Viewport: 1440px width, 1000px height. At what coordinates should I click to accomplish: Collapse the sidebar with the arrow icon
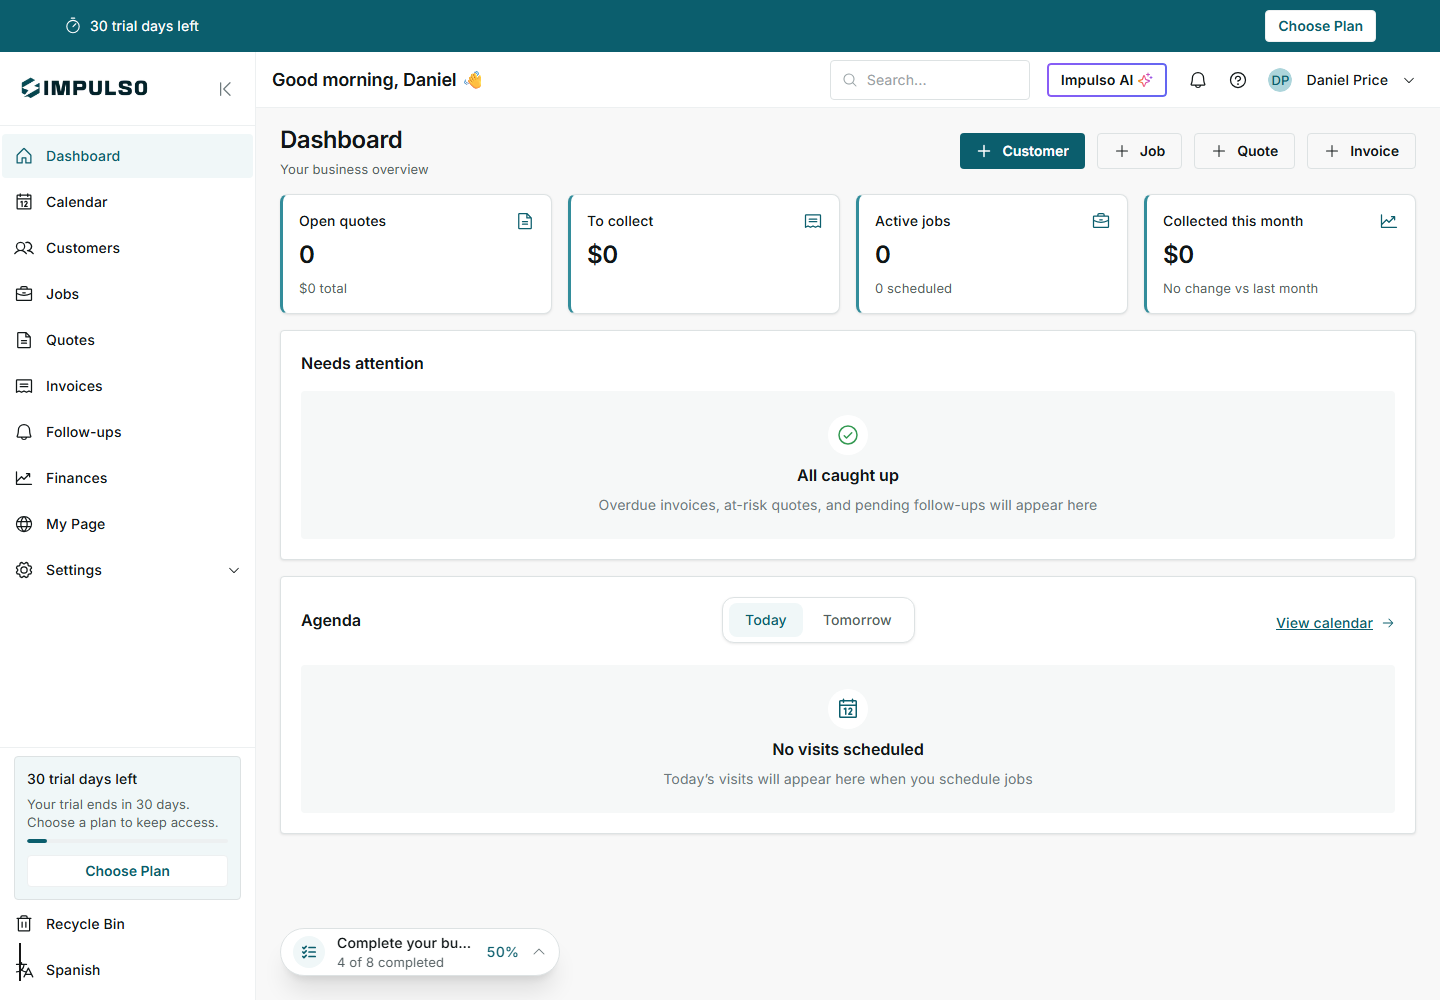click(225, 89)
